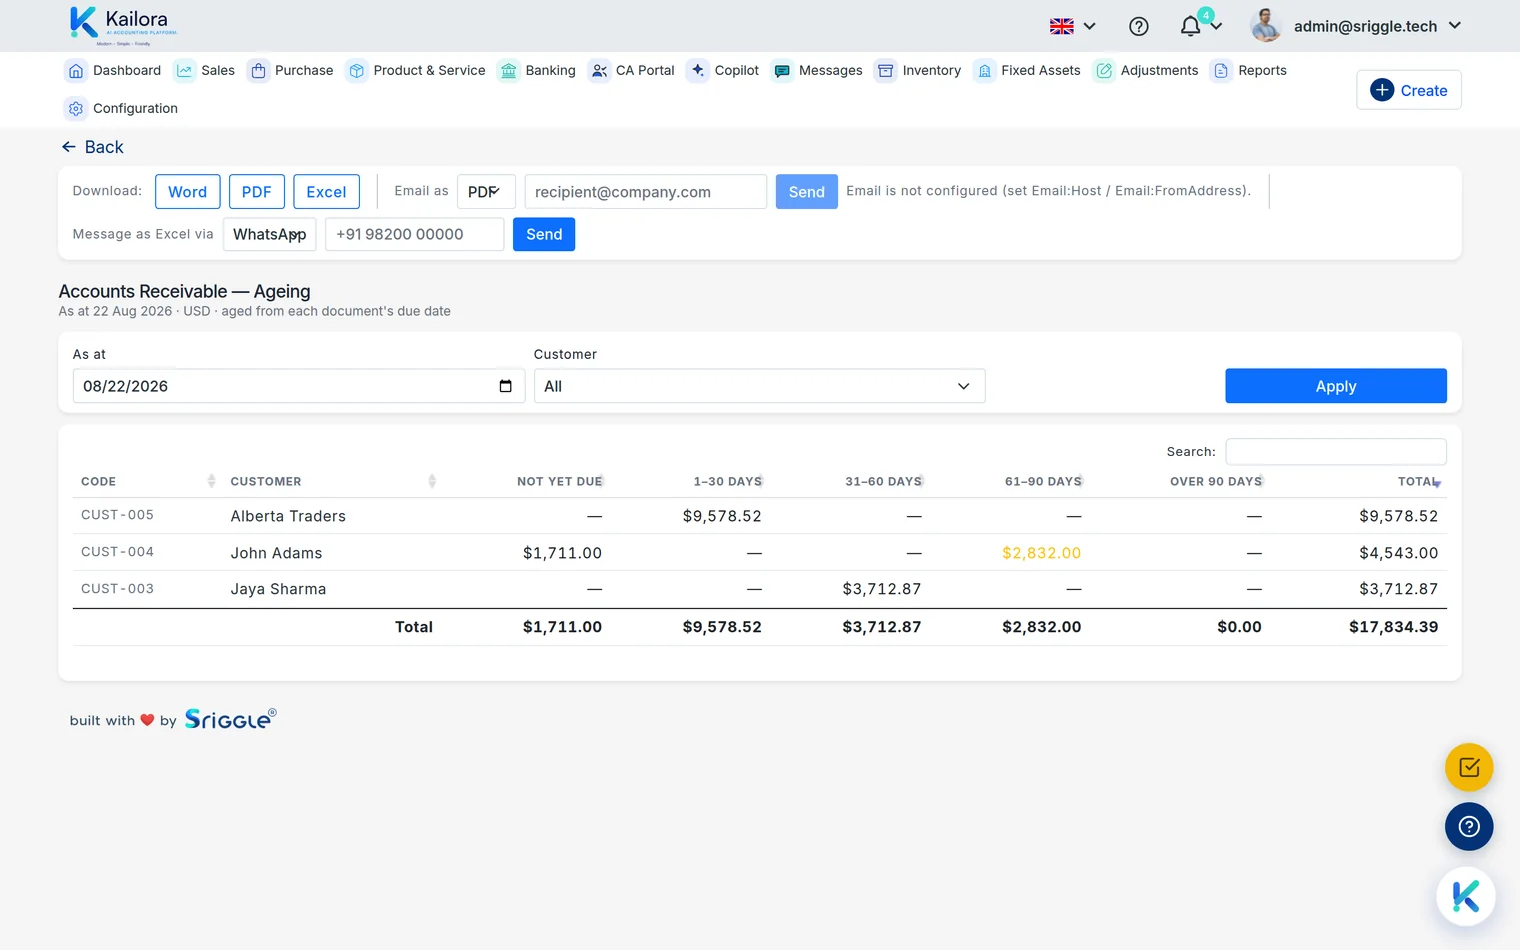Sort by the CODE column arrows

coord(211,481)
